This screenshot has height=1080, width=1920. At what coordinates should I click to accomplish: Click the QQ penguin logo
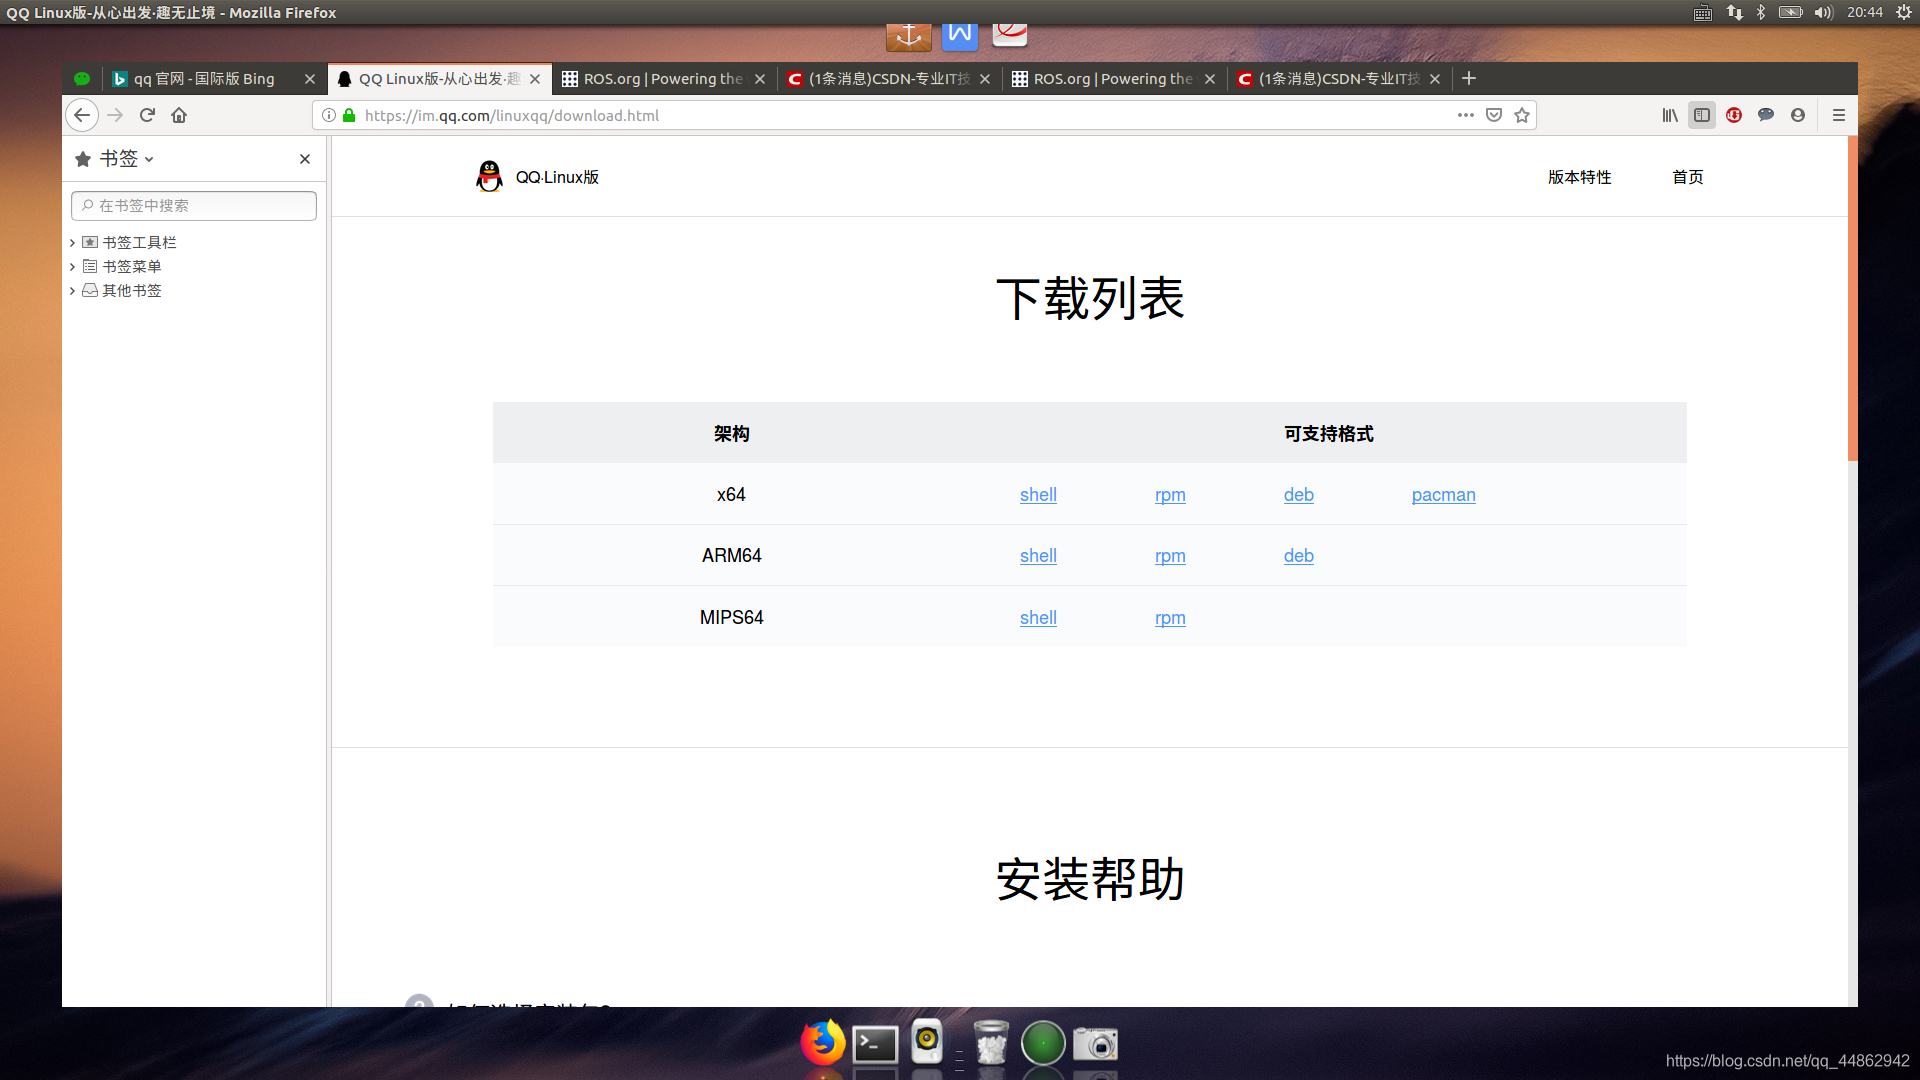489,176
